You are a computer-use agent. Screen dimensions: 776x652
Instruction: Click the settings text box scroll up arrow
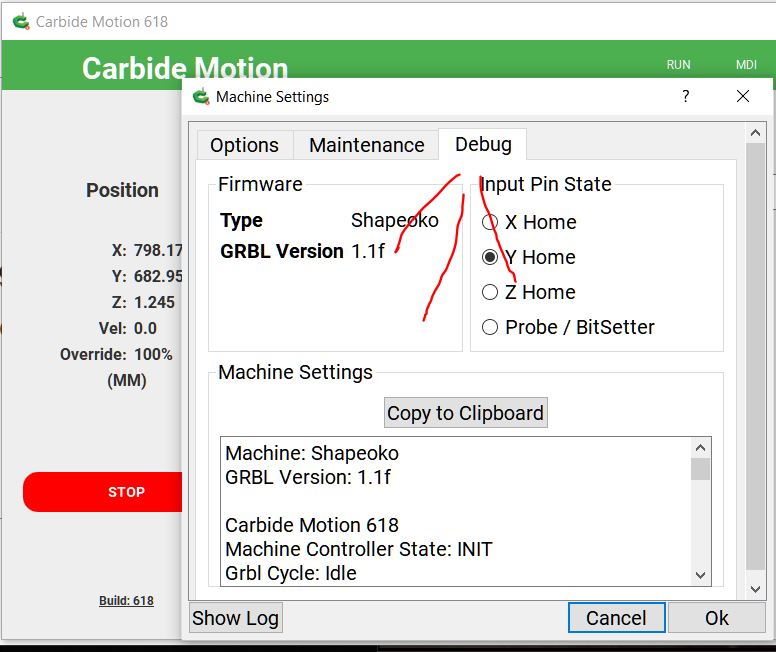click(700, 448)
